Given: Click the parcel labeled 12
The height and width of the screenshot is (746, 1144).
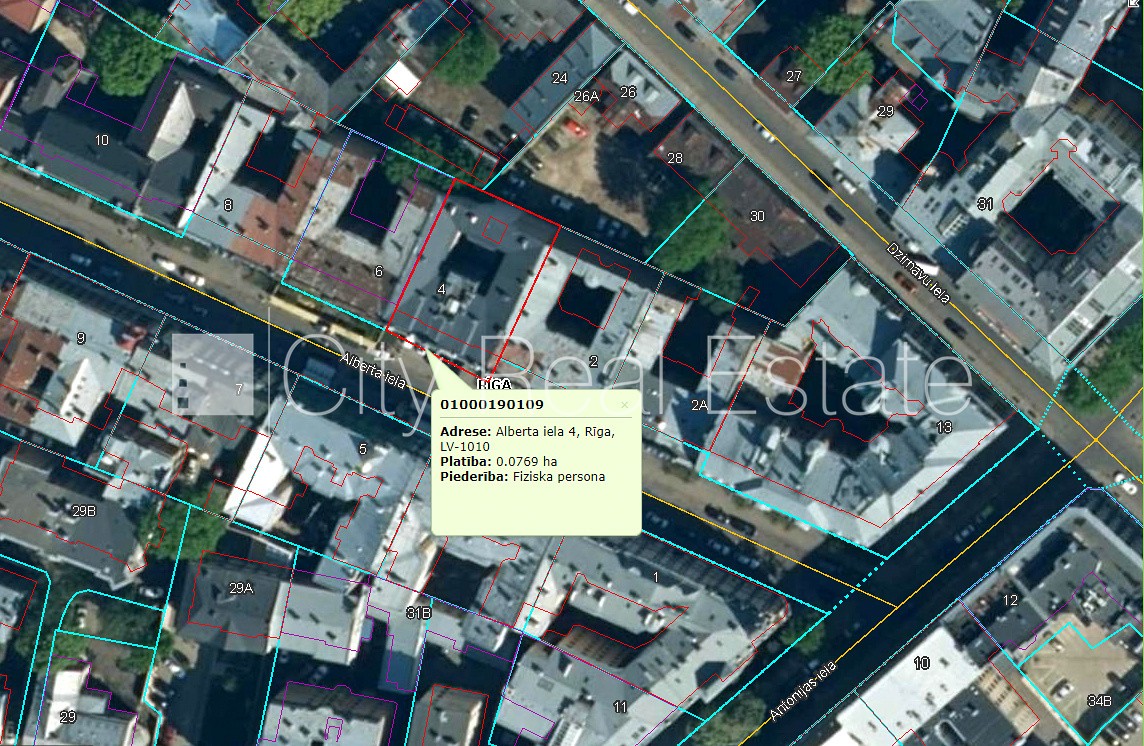Looking at the screenshot, I should pos(1010,600).
